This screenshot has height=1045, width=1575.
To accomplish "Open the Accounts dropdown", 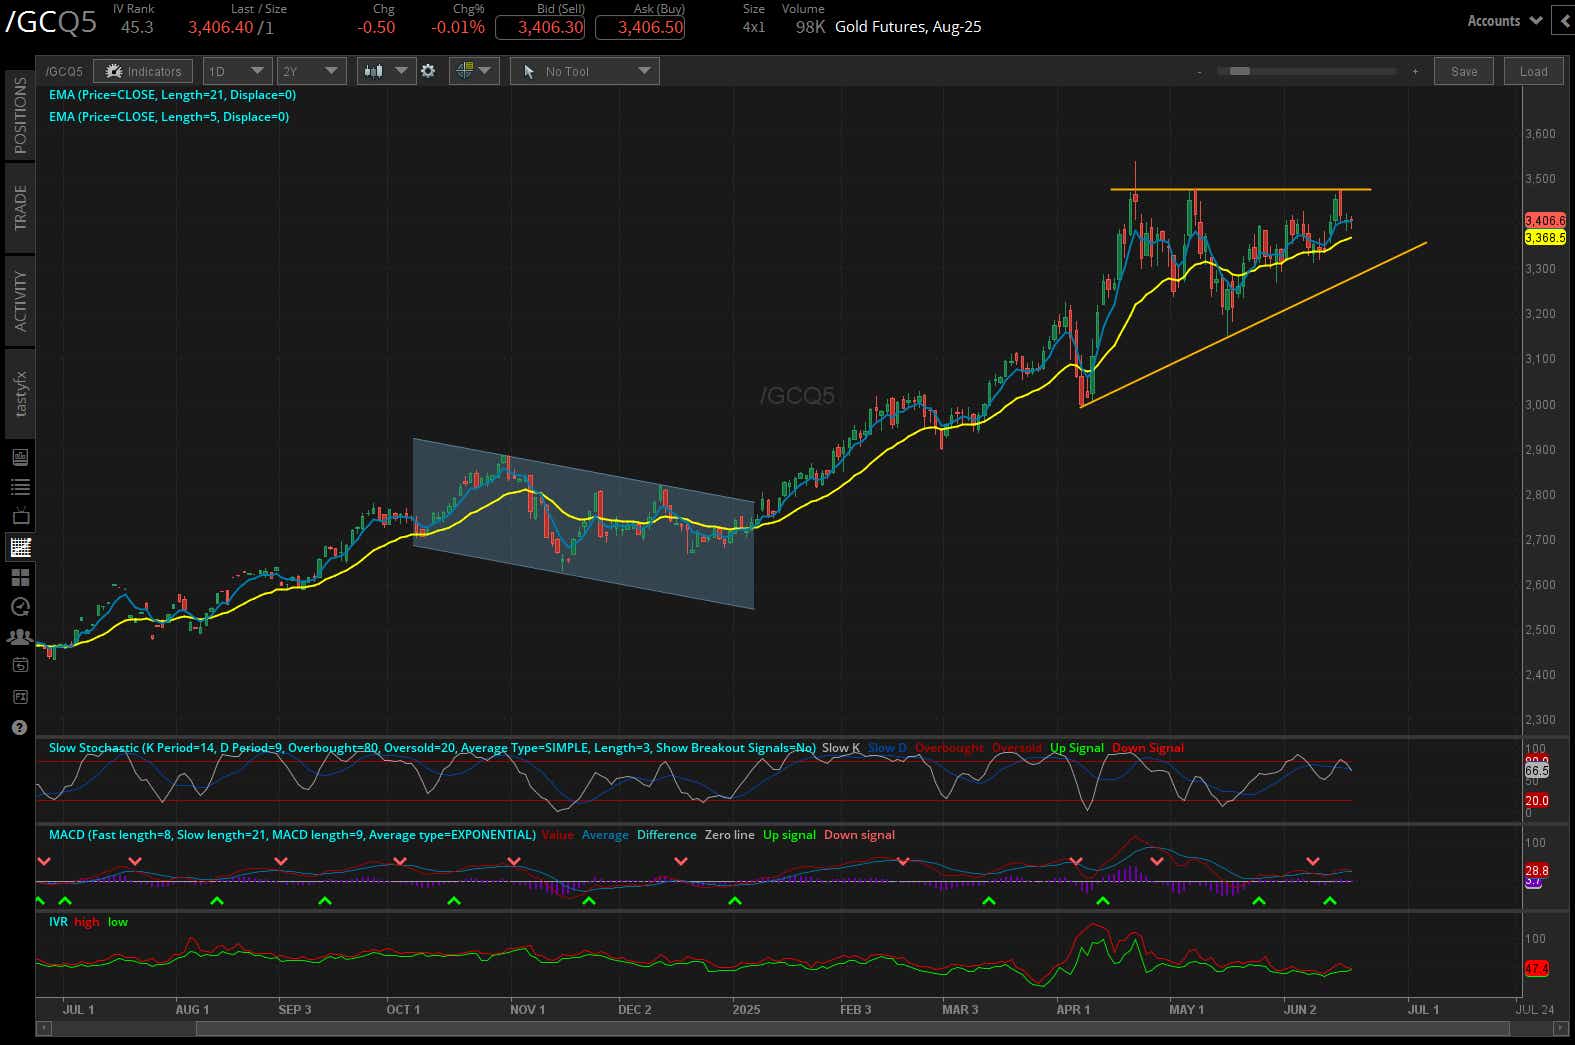I will [1504, 21].
